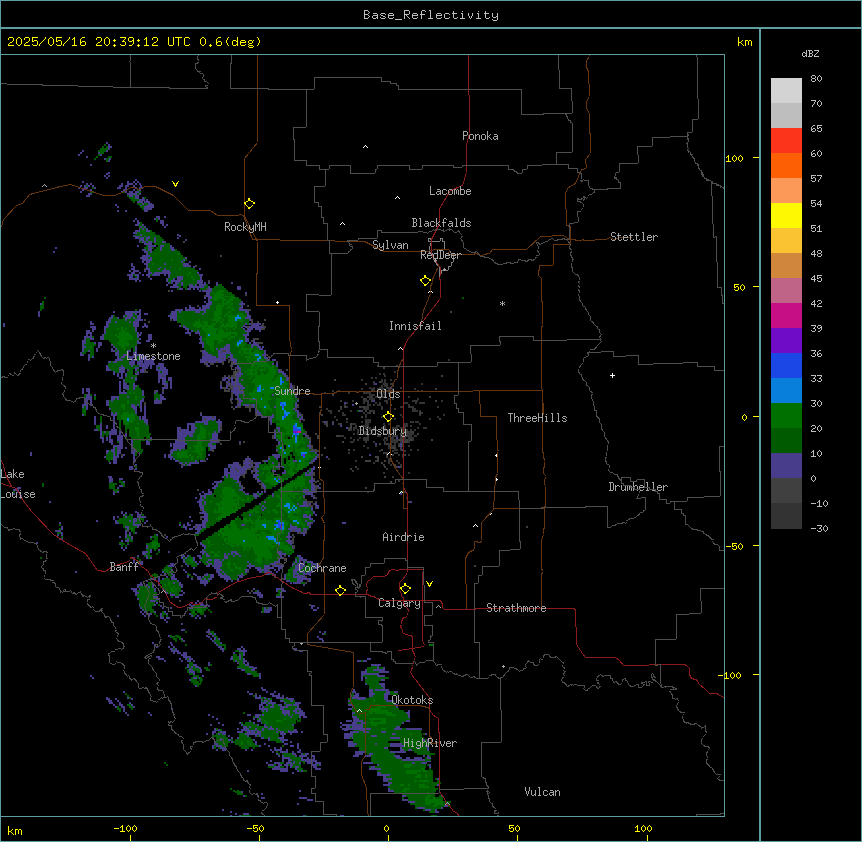Select the Lacombe label on the map
The width and height of the screenshot is (862, 842).
pos(450,191)
